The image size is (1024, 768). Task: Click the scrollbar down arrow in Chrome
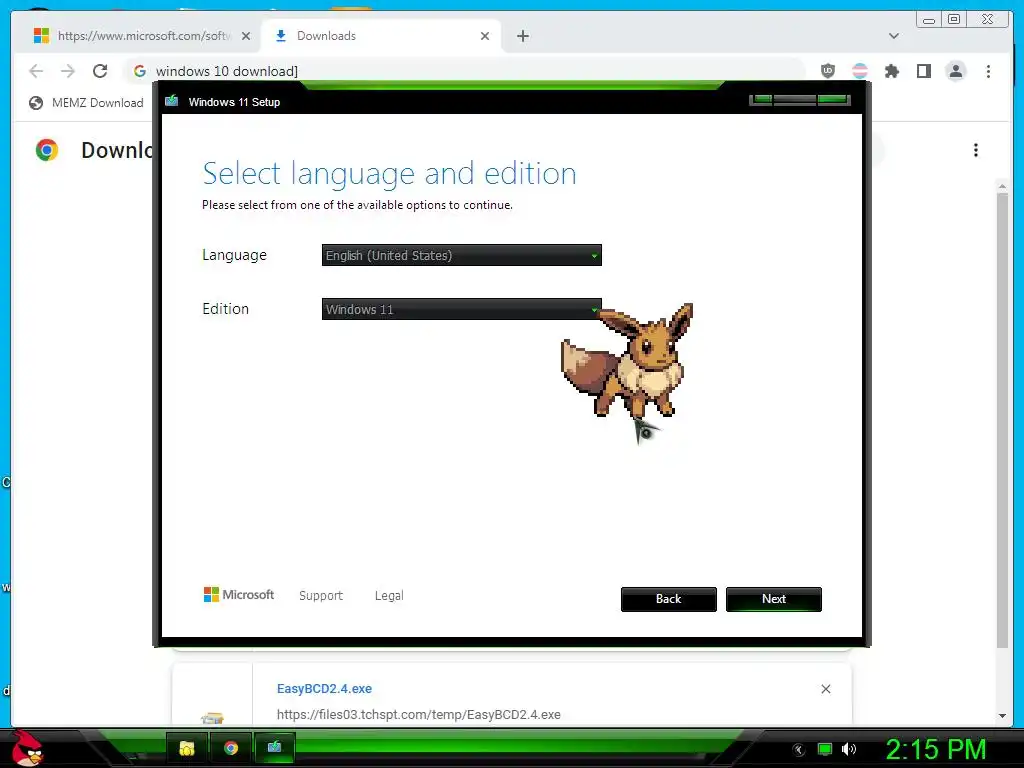[1002, 716]
